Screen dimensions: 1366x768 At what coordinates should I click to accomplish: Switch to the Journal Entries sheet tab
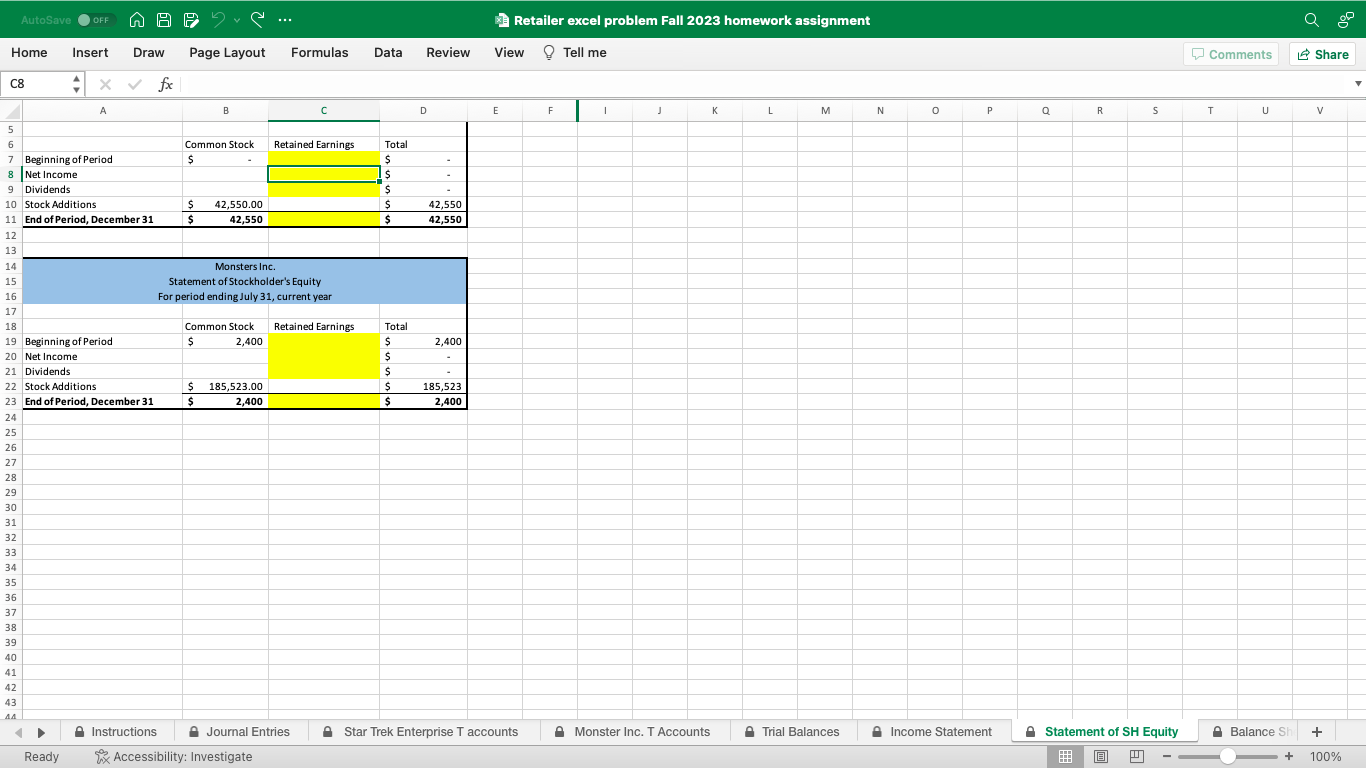coord(240,732)
